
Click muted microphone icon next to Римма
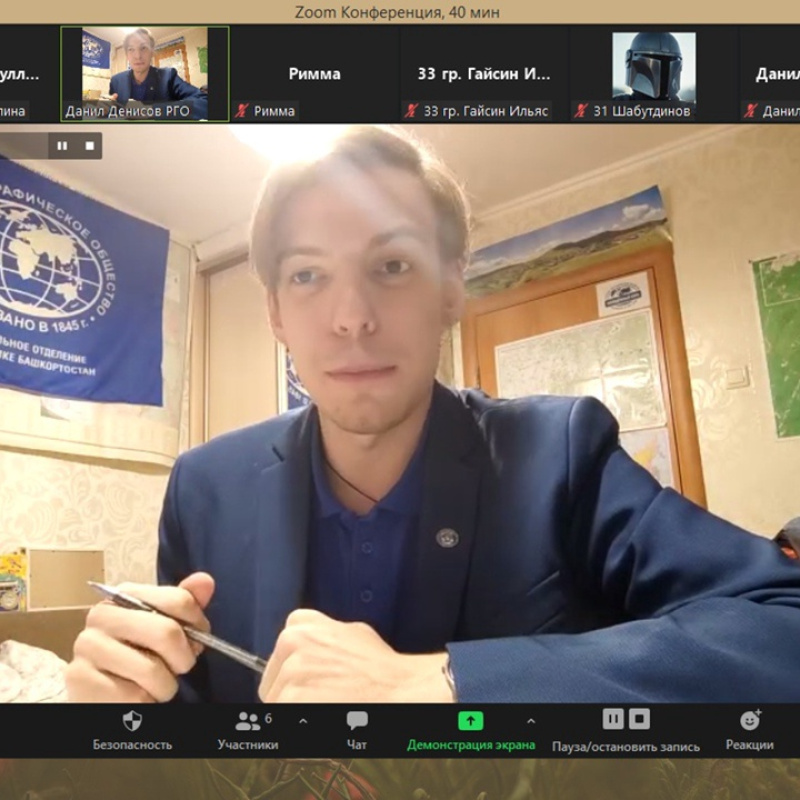[x=242, y=111]
